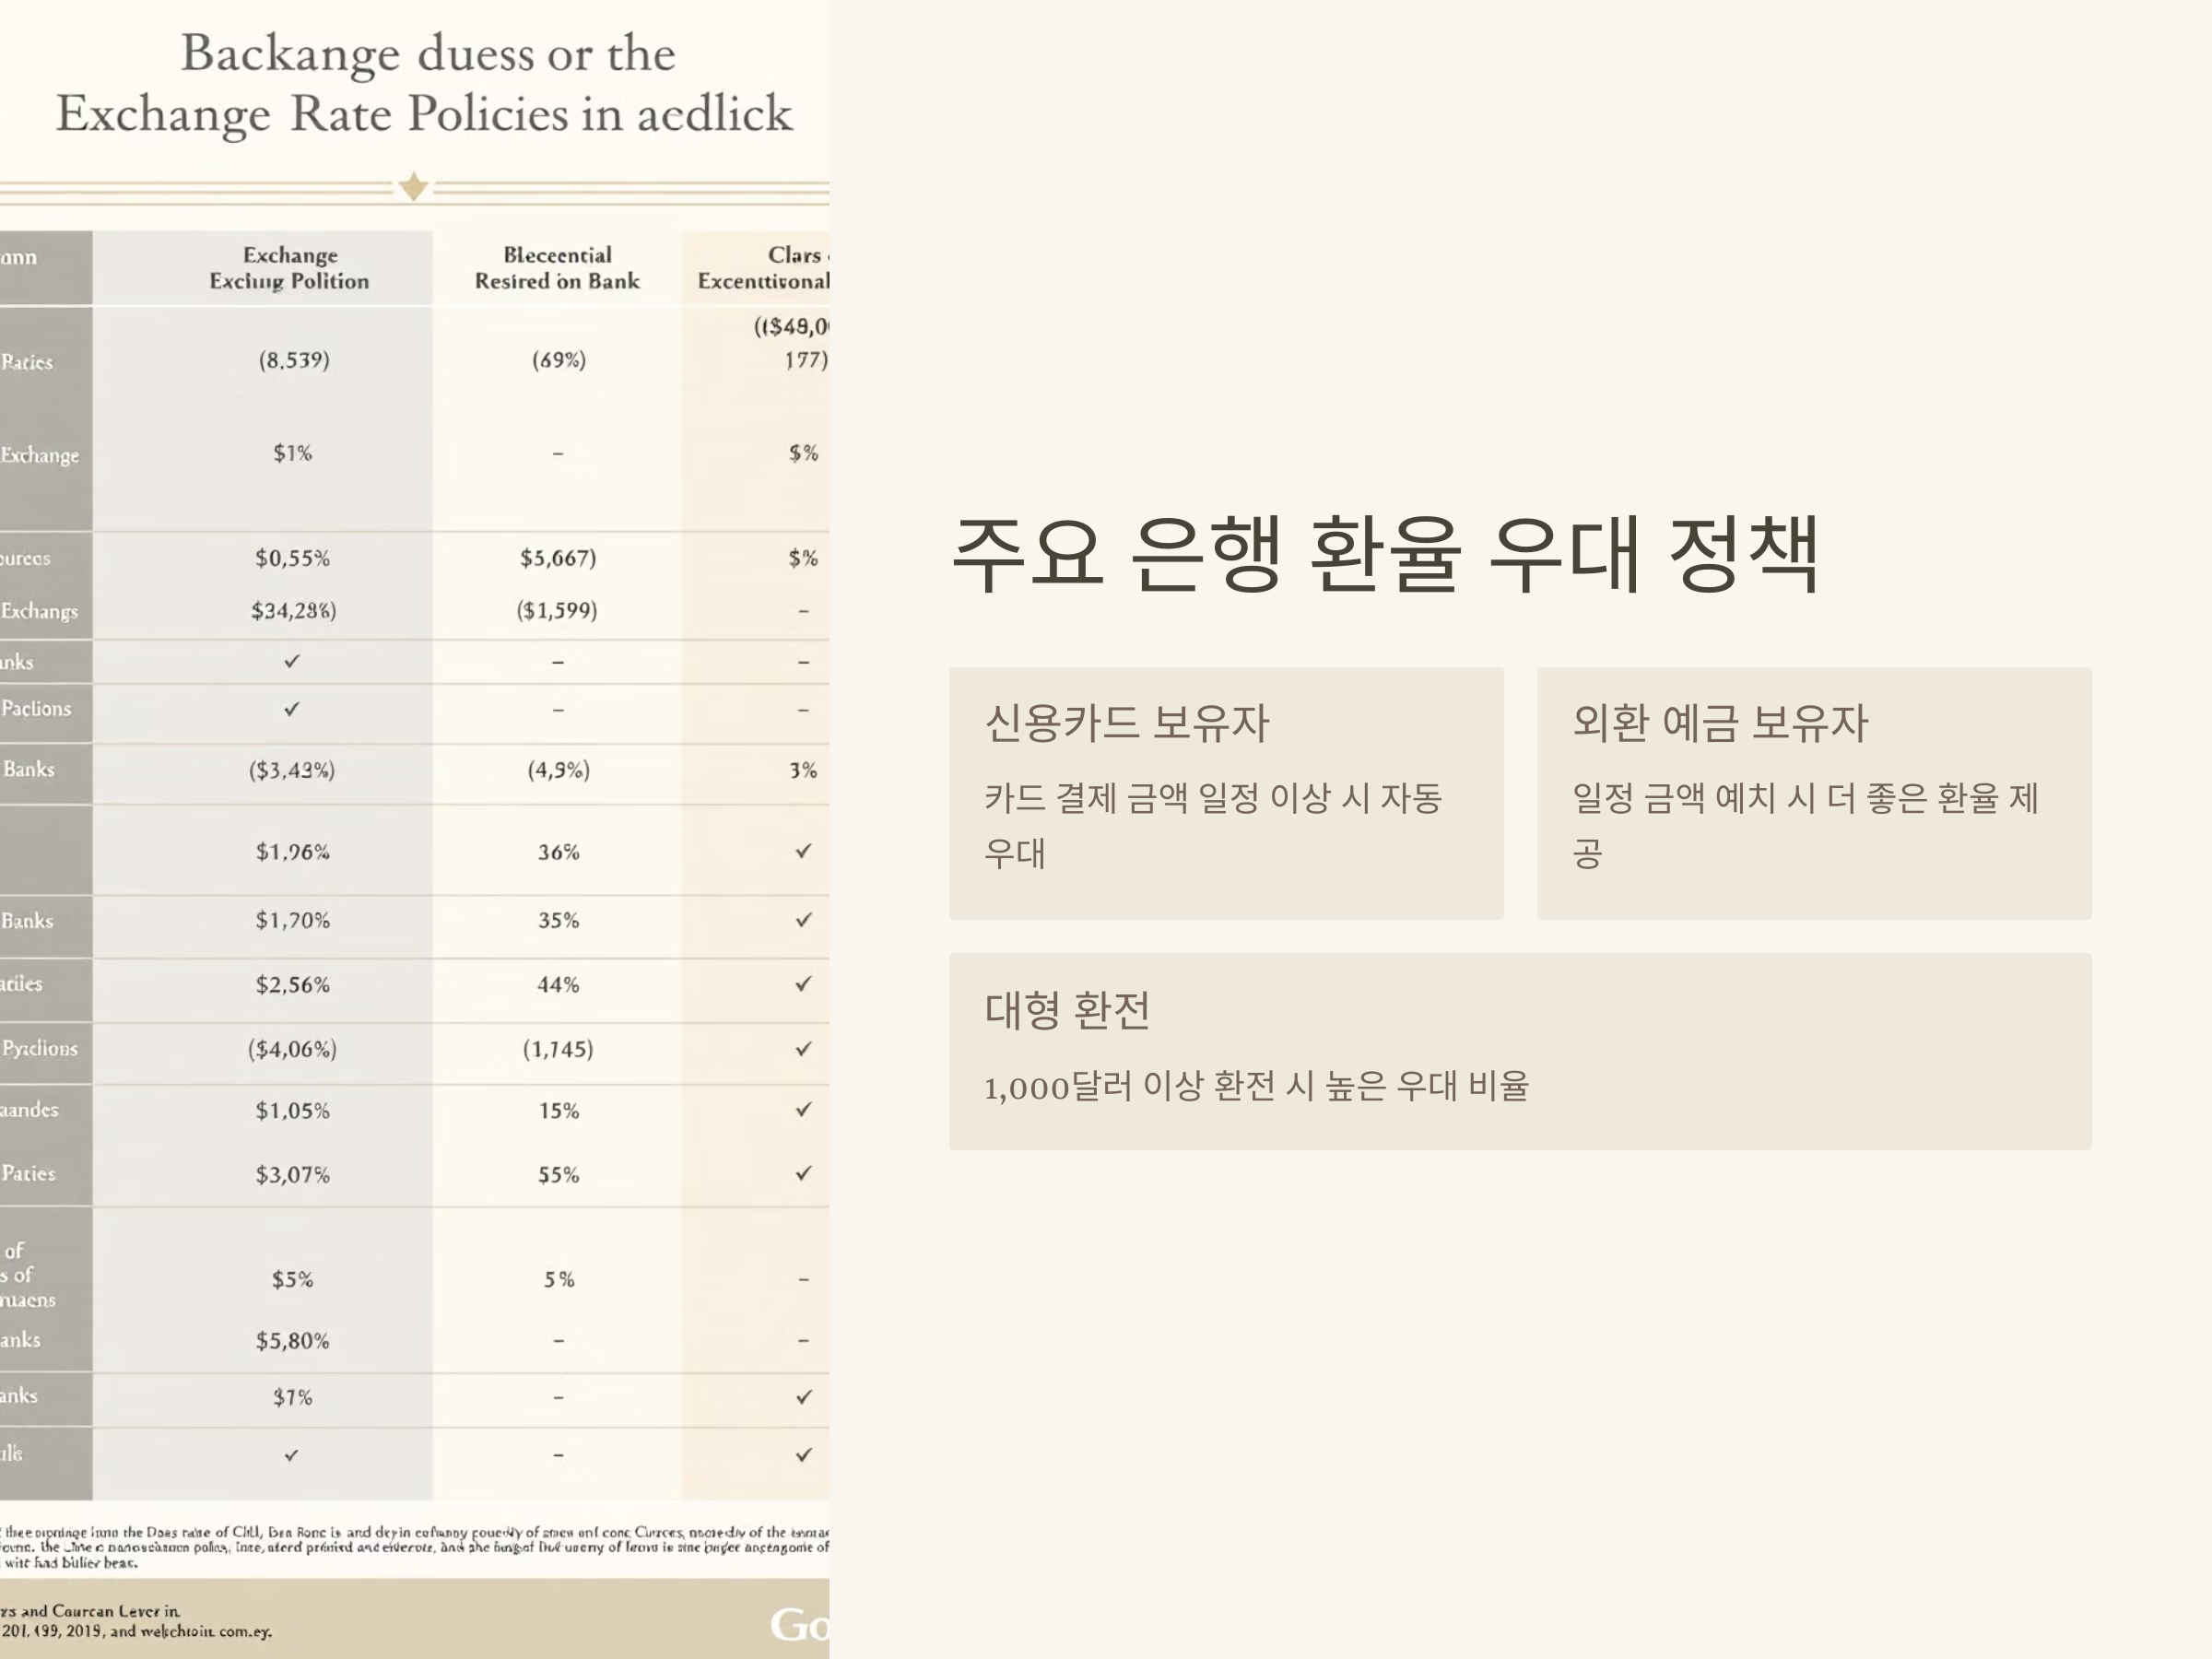The image size is (2212, 1659).
Task: Click the ($3,43%) table cell
Action: [x=291, y=770]
